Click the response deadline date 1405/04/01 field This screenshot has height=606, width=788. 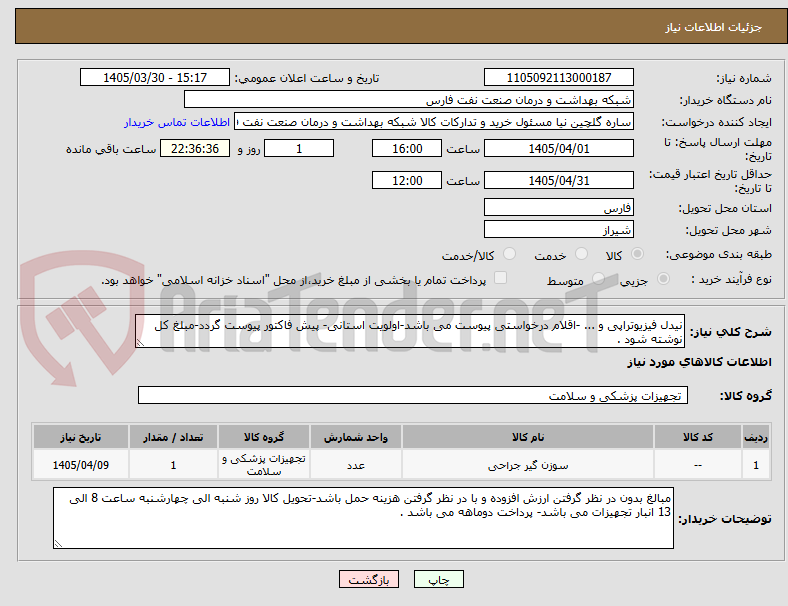[559, 149]
